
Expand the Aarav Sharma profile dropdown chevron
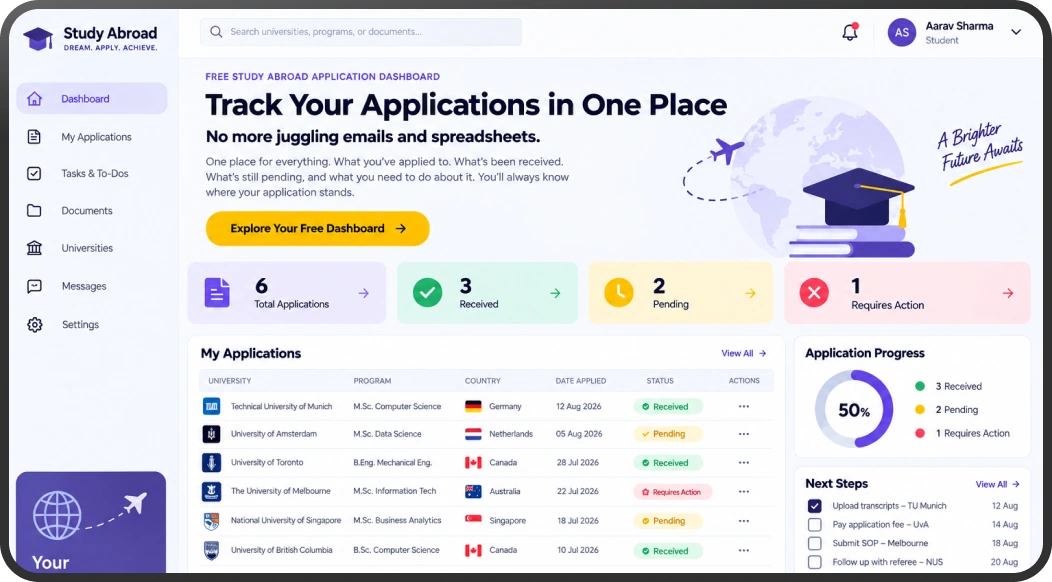(x=1016, y=32)
